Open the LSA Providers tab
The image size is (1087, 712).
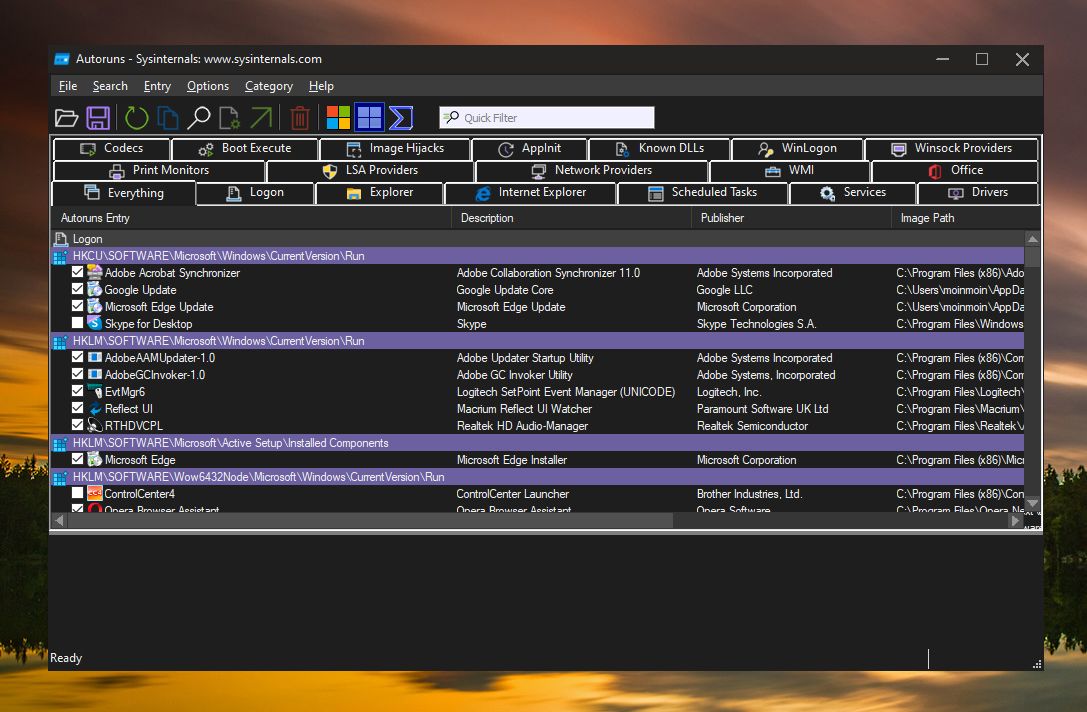pyautogui.click(x=371, y=171)
